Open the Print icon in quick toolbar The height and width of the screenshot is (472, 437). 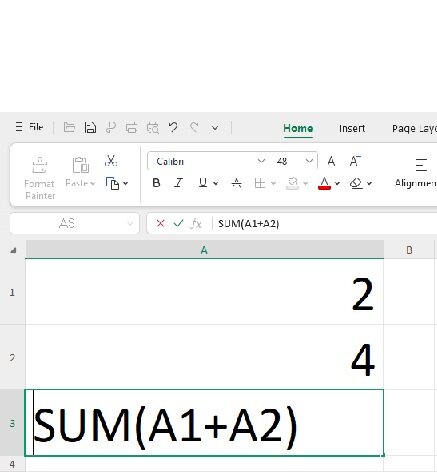pos(131,128)
